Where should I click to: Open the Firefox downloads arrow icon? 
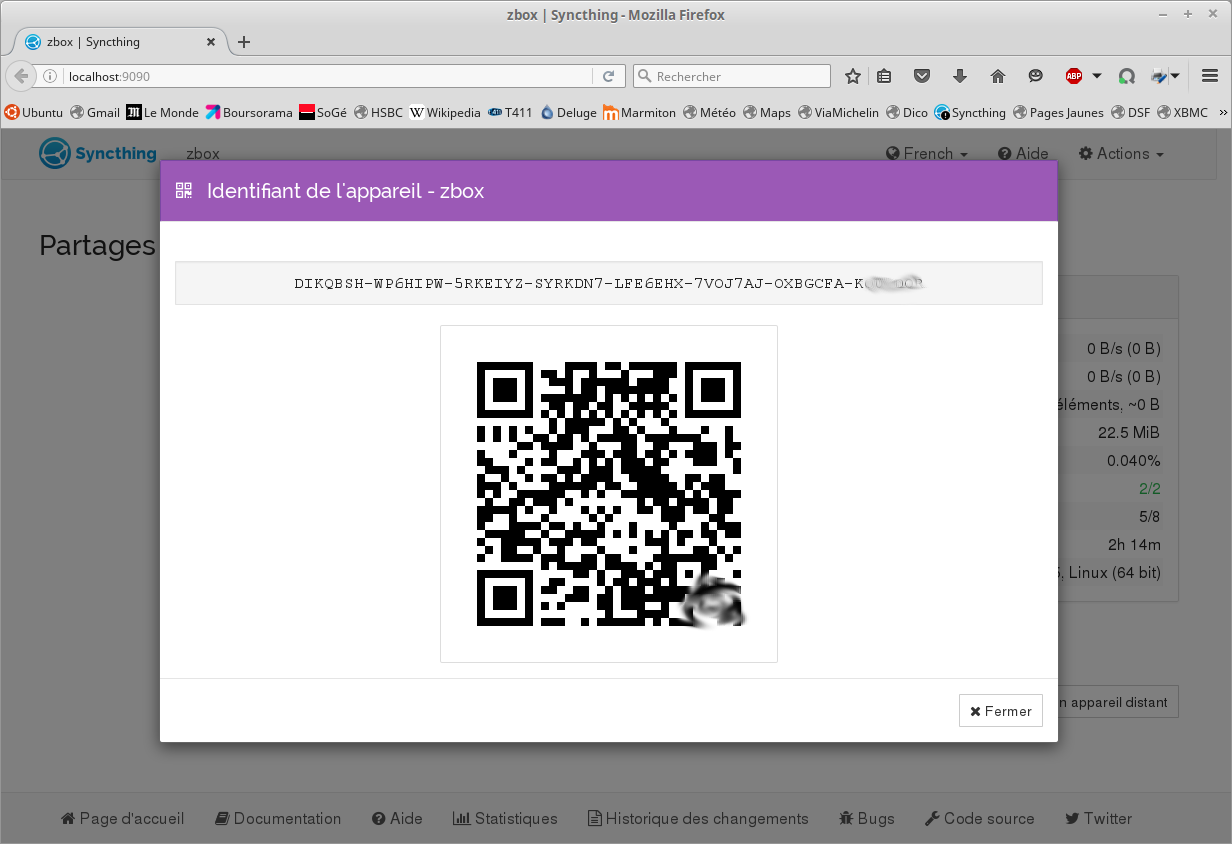(960, 76)
